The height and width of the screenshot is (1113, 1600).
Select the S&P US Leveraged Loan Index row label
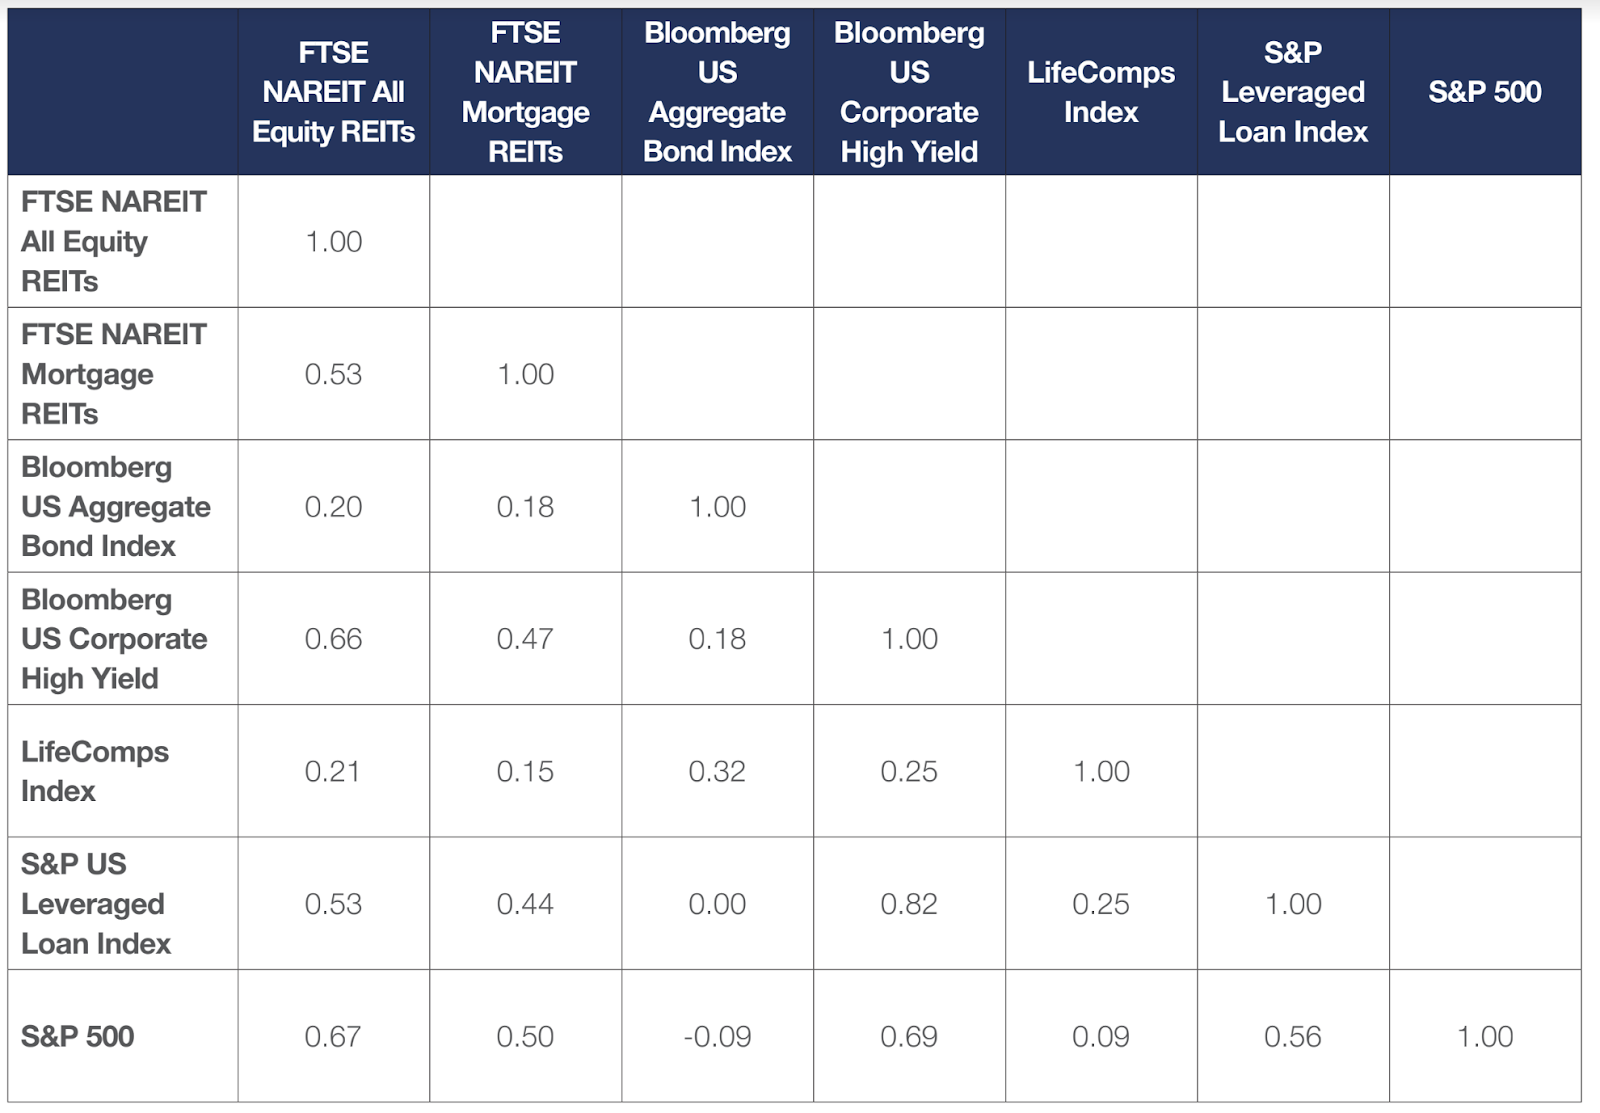click(95, 904)
